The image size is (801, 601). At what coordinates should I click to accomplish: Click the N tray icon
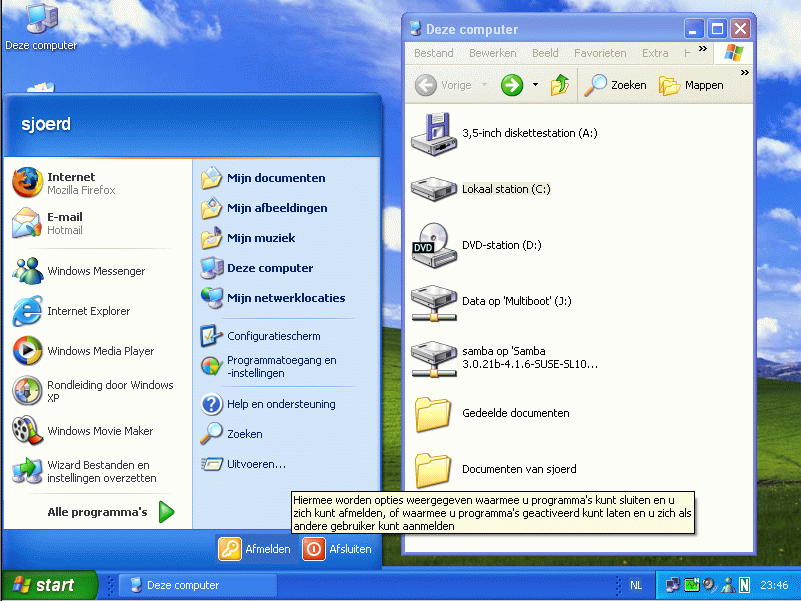[745, 585]
